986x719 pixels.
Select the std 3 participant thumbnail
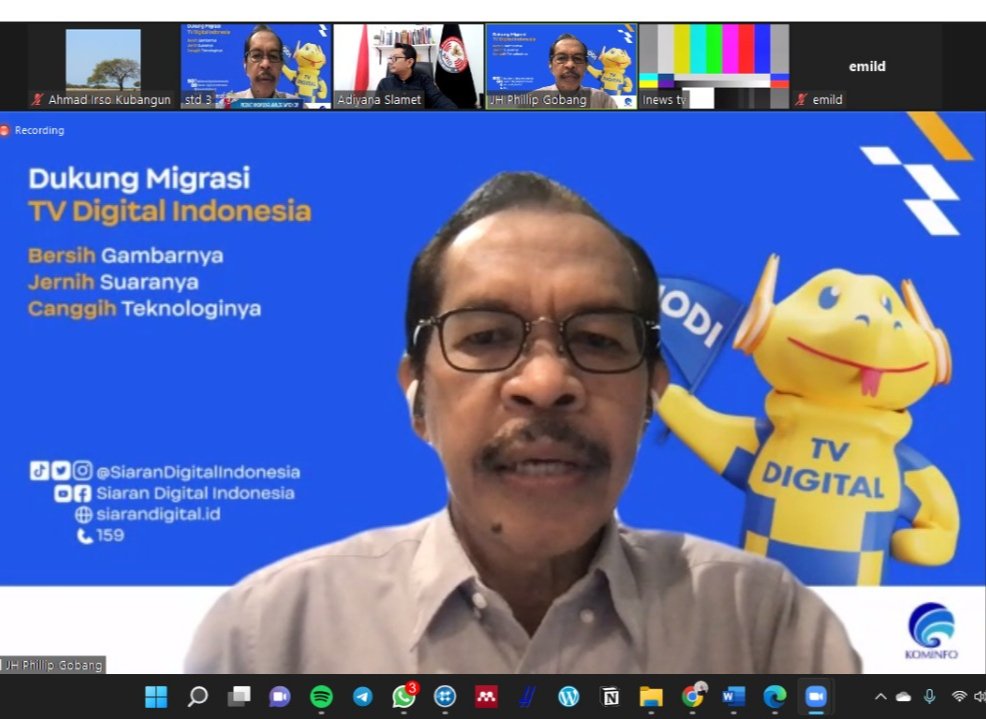point(256,66)
